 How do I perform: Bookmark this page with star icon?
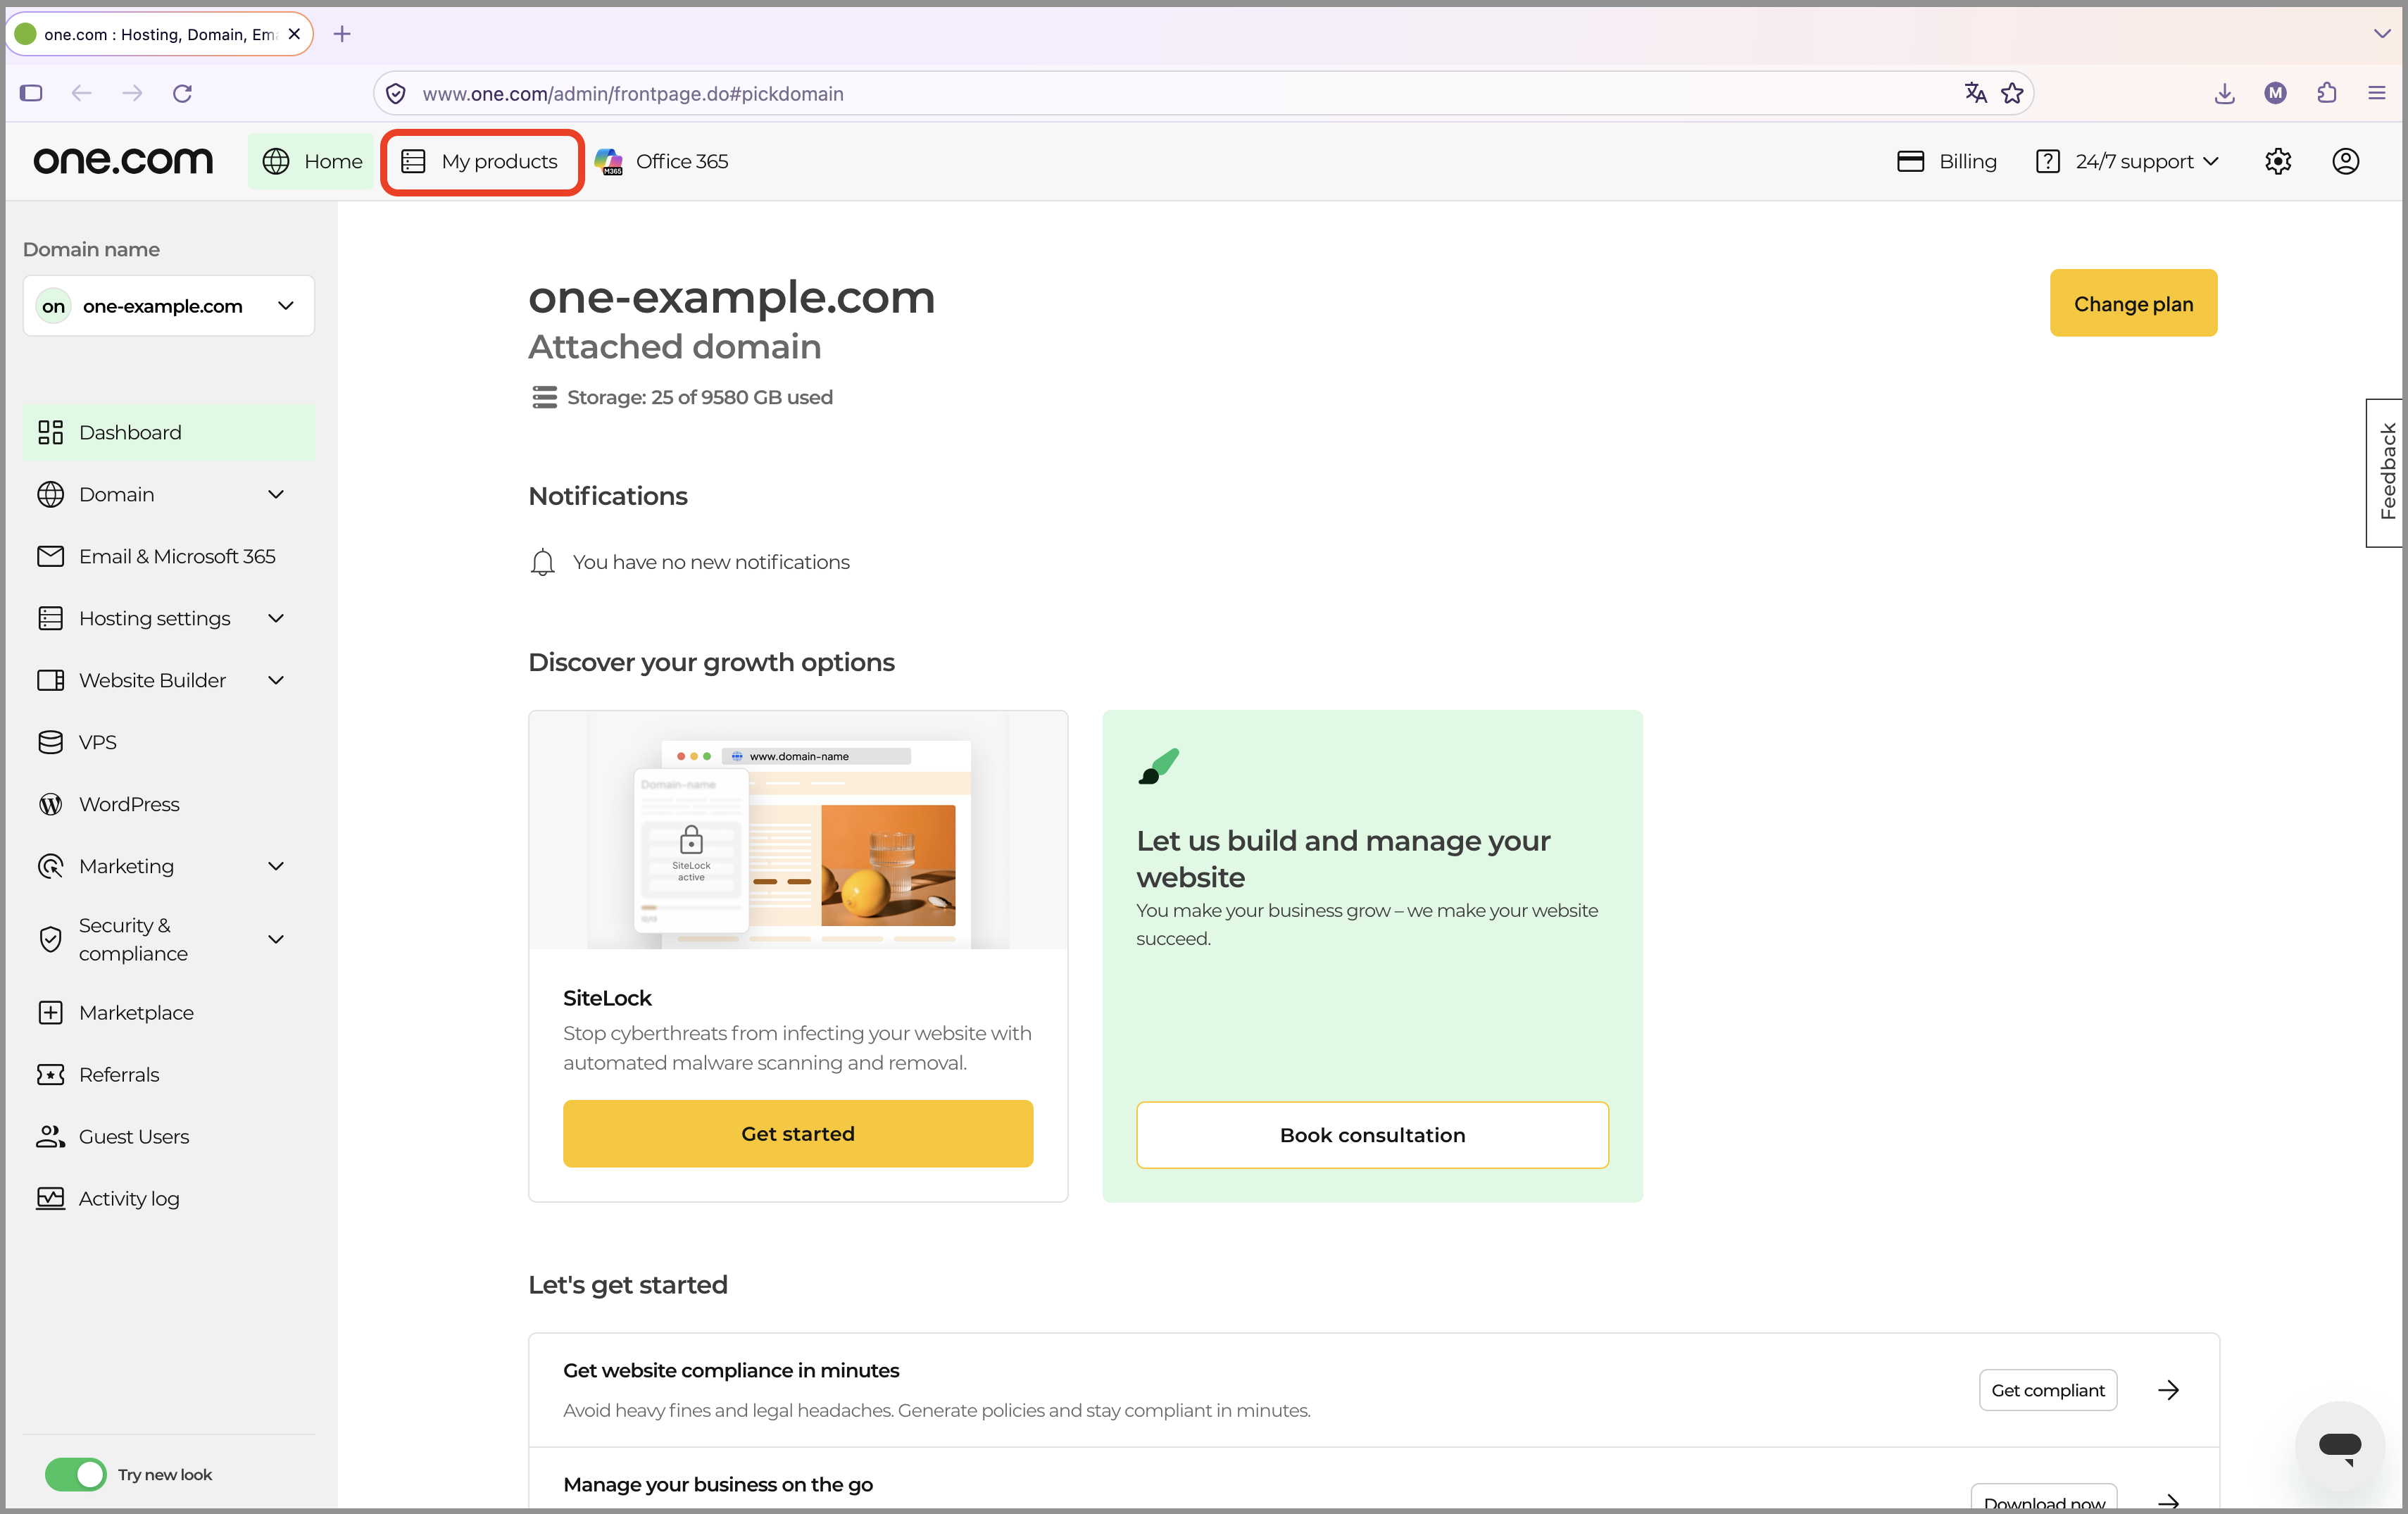[x=2012, y=93]
